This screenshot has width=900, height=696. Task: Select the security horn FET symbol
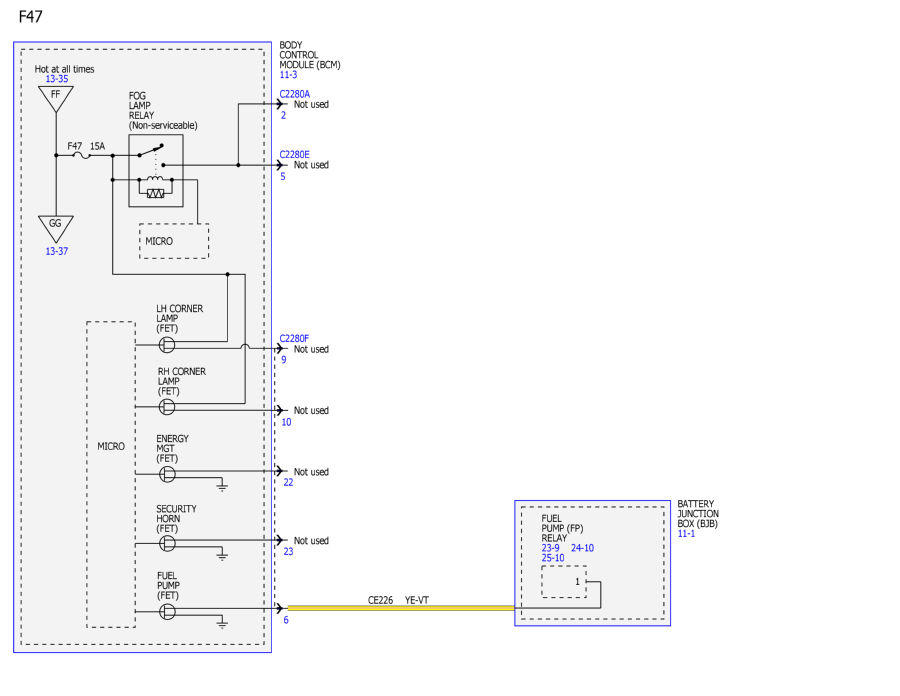(x=167, y=543)
